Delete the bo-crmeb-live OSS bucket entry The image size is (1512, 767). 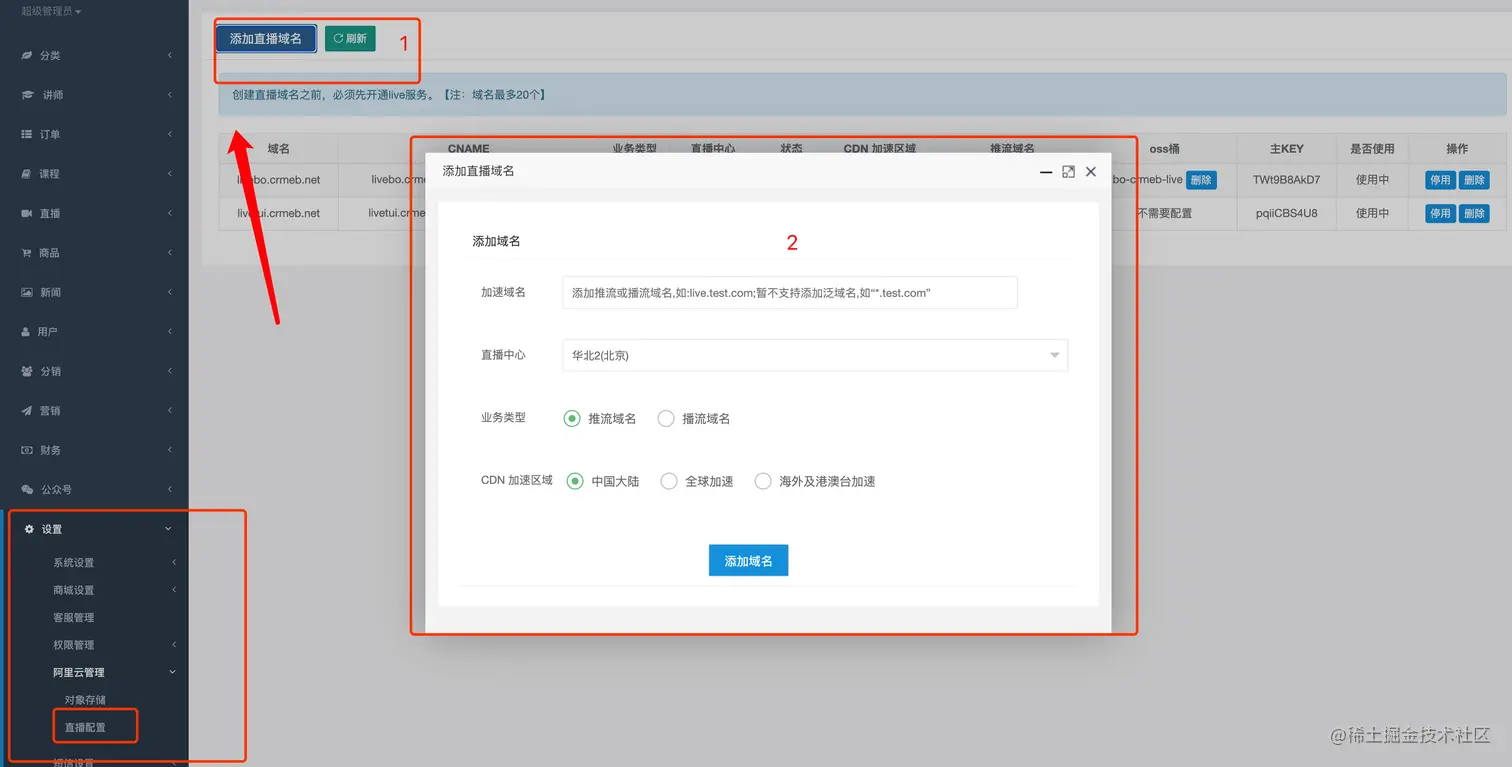coord(1201,181)
